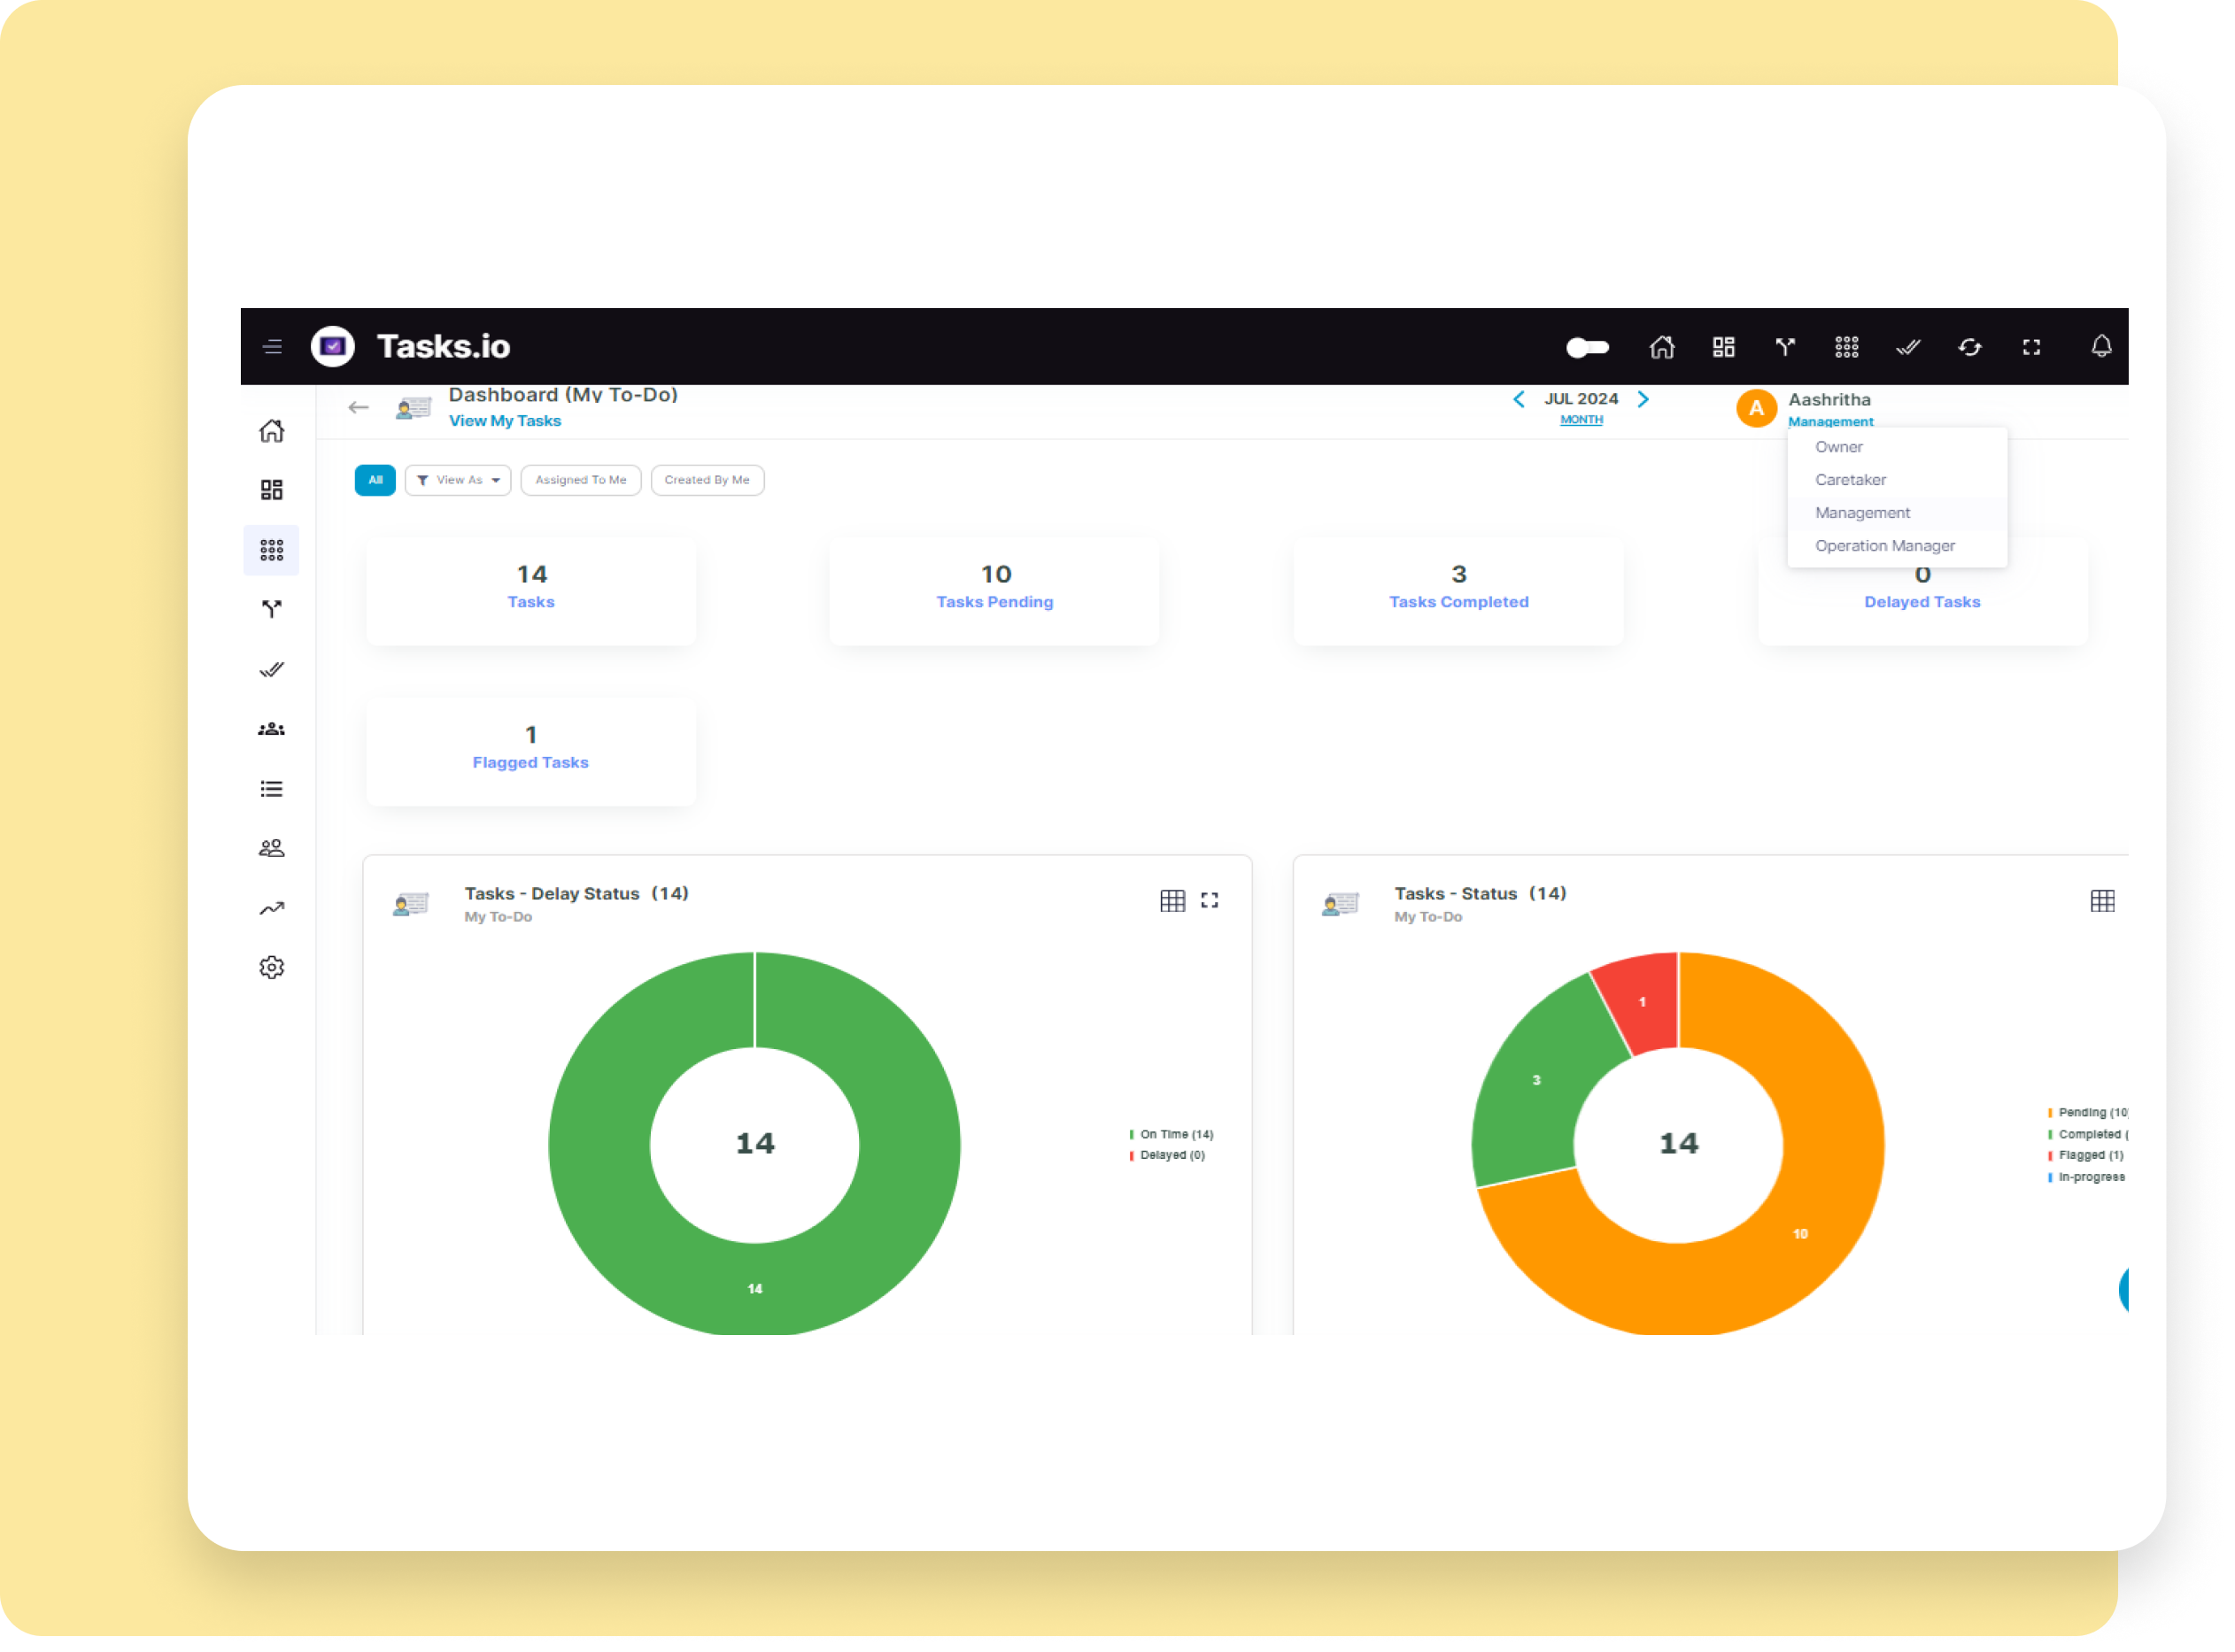Open the View As dropdown
This screenshot has height=1652, width=2235.
click(x=458, y=480)
